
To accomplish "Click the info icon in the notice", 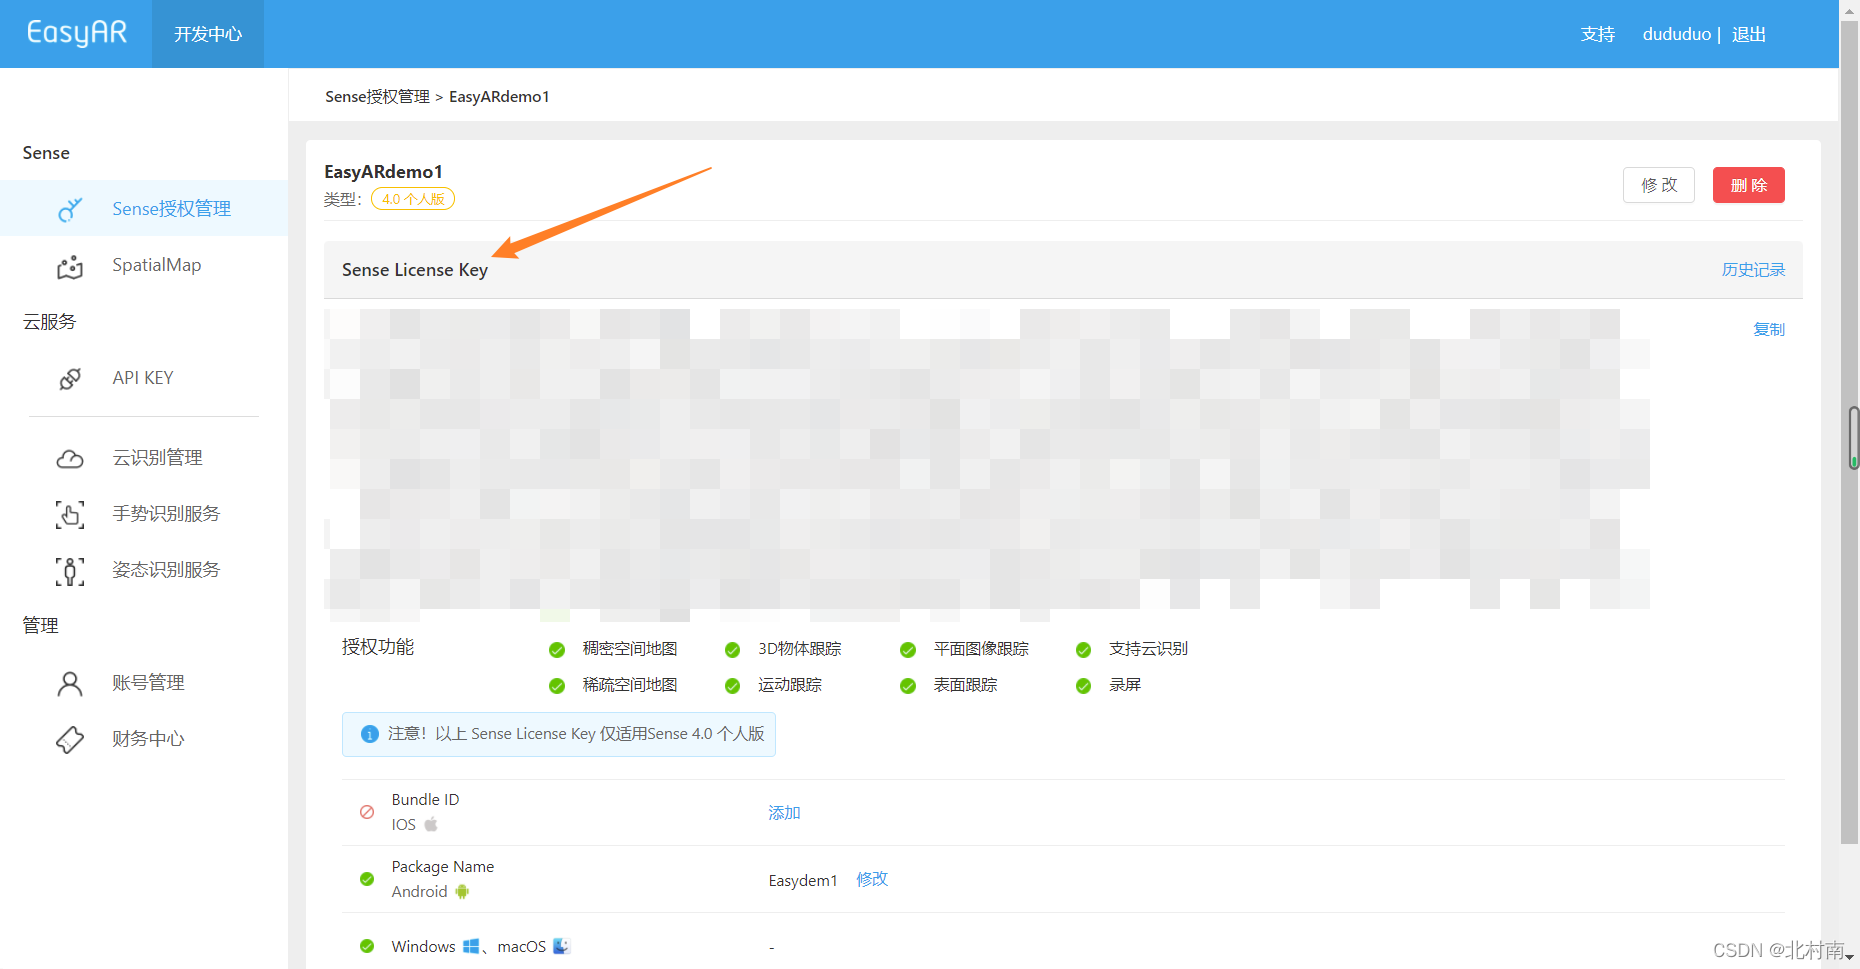I will tap(369, 734).
